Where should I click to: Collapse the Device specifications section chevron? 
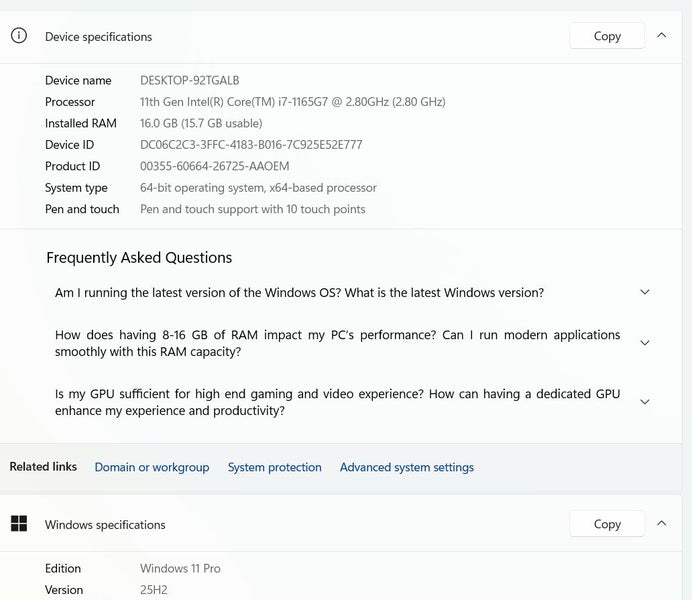(x=662, y=36)
